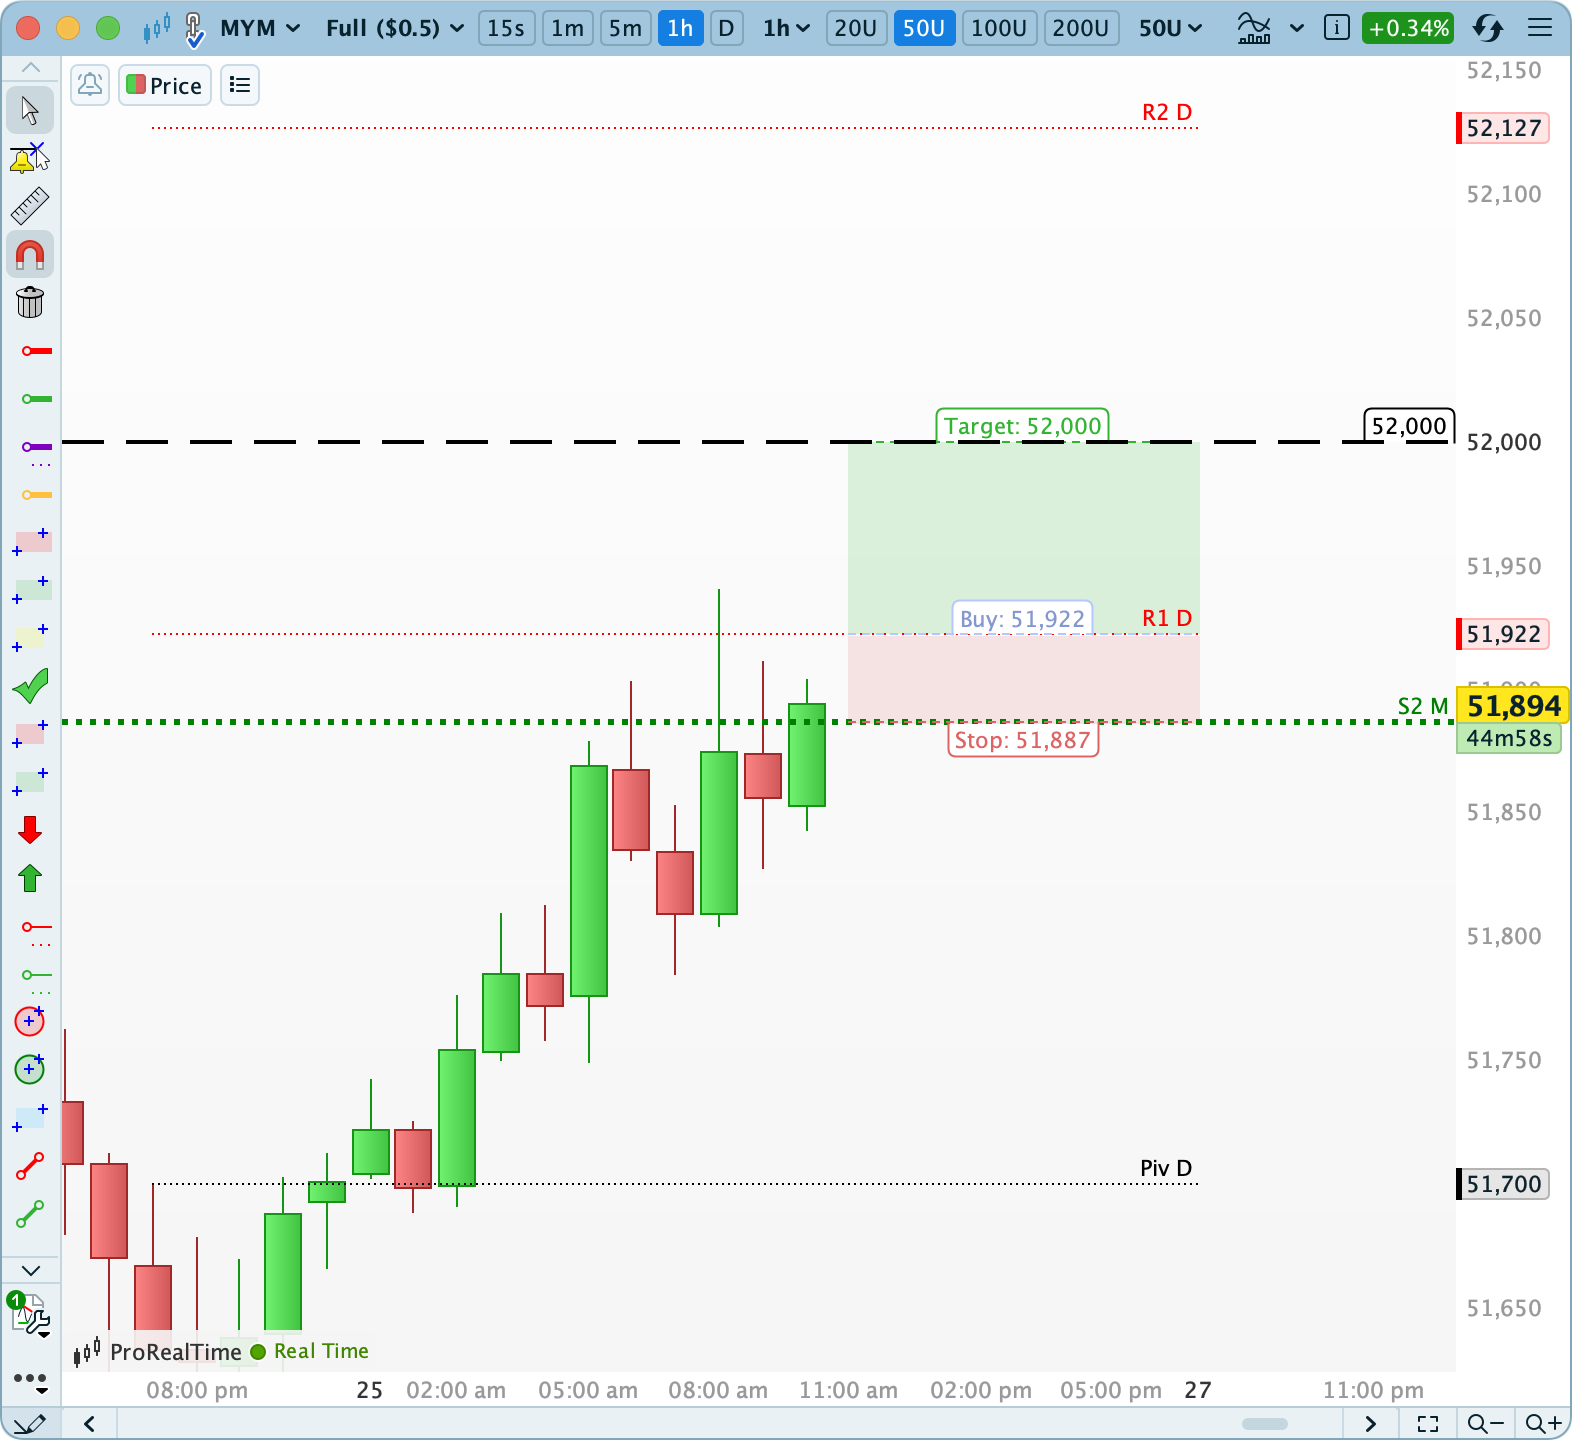1572x1440 pixels.
Task: Open the sidebar toolbar settings wrench
Action: 30,1316
